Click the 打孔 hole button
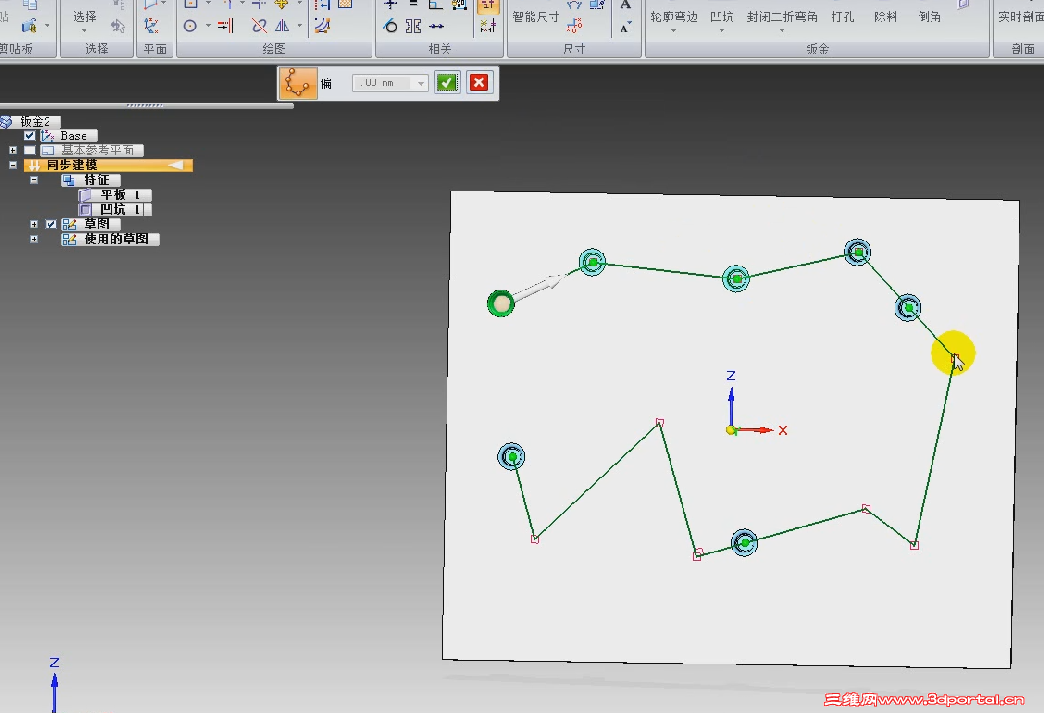 coord(842,17)
